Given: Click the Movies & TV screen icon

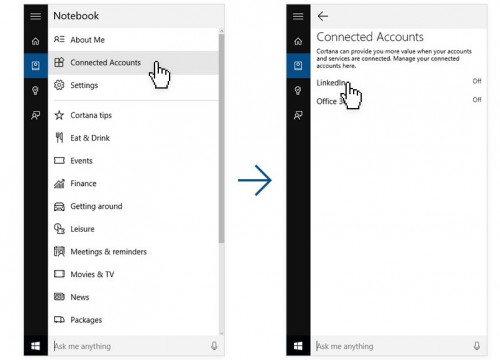Looking at the screenshot, I should click(x=59, y=274).
